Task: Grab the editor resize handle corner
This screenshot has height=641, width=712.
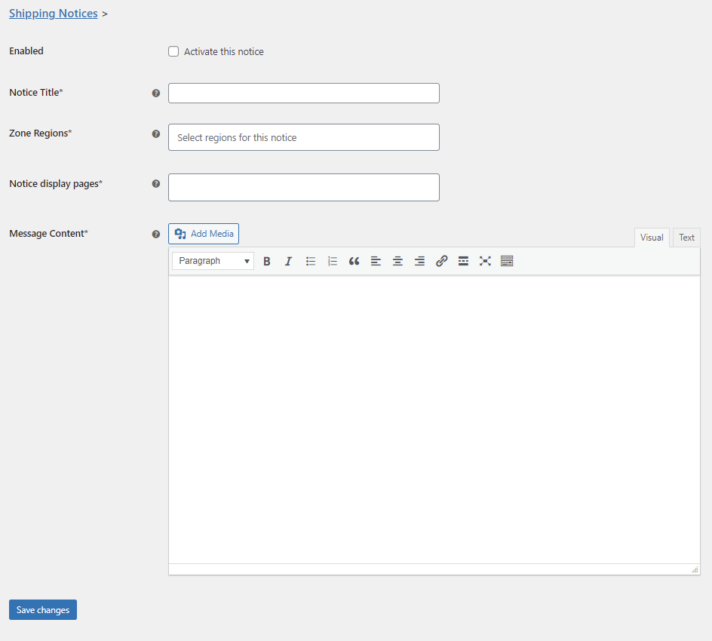Action: click(x=695, y=570)
